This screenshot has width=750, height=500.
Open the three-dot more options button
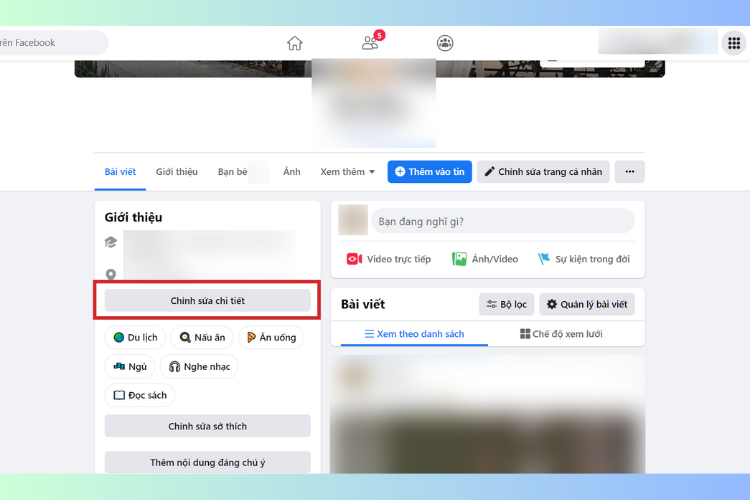pyautogui.click(x=629, y=172)
